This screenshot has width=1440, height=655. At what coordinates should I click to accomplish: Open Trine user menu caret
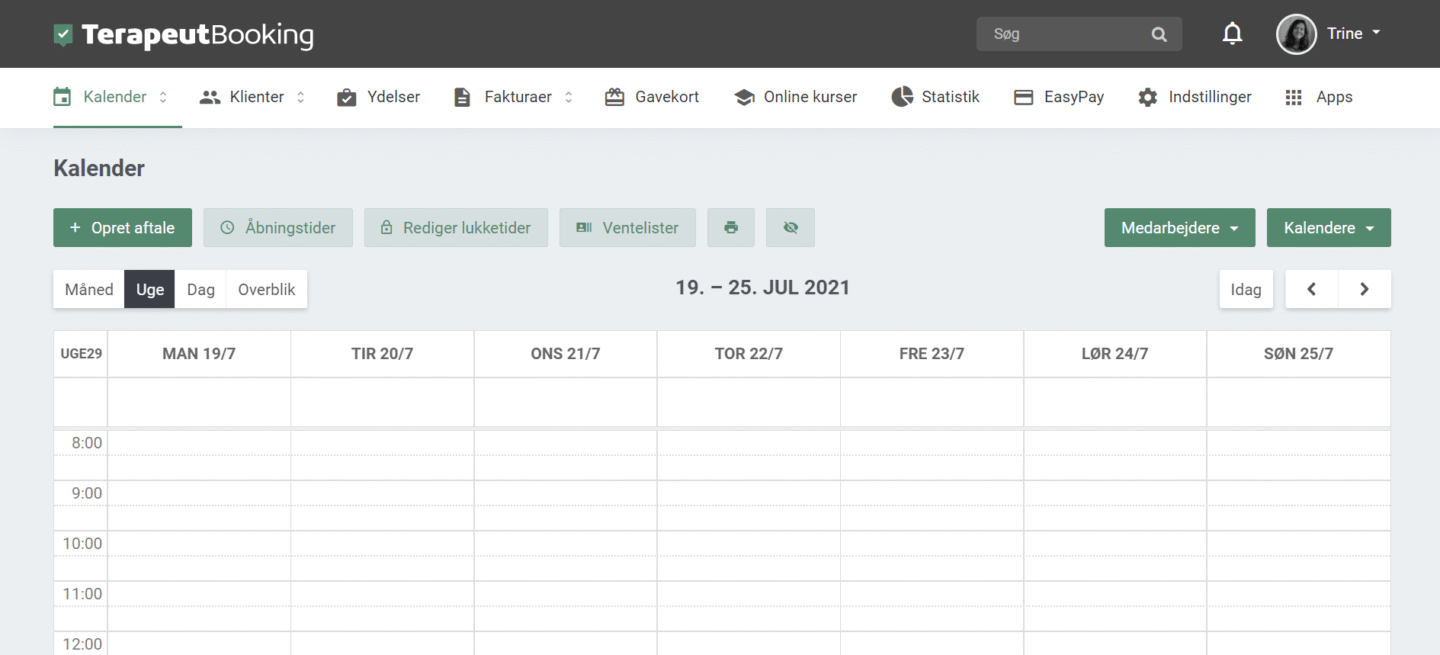pyautogui.click(x=1376, y=33)
